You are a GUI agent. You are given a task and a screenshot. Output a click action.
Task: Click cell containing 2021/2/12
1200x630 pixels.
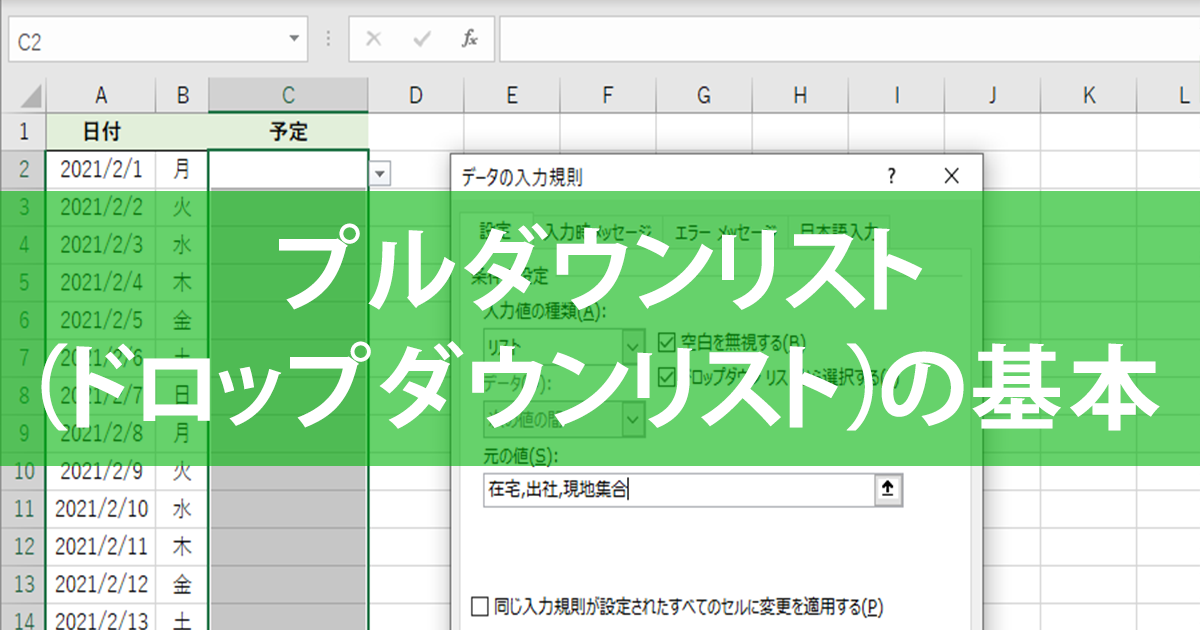click(x=101, y=584)
